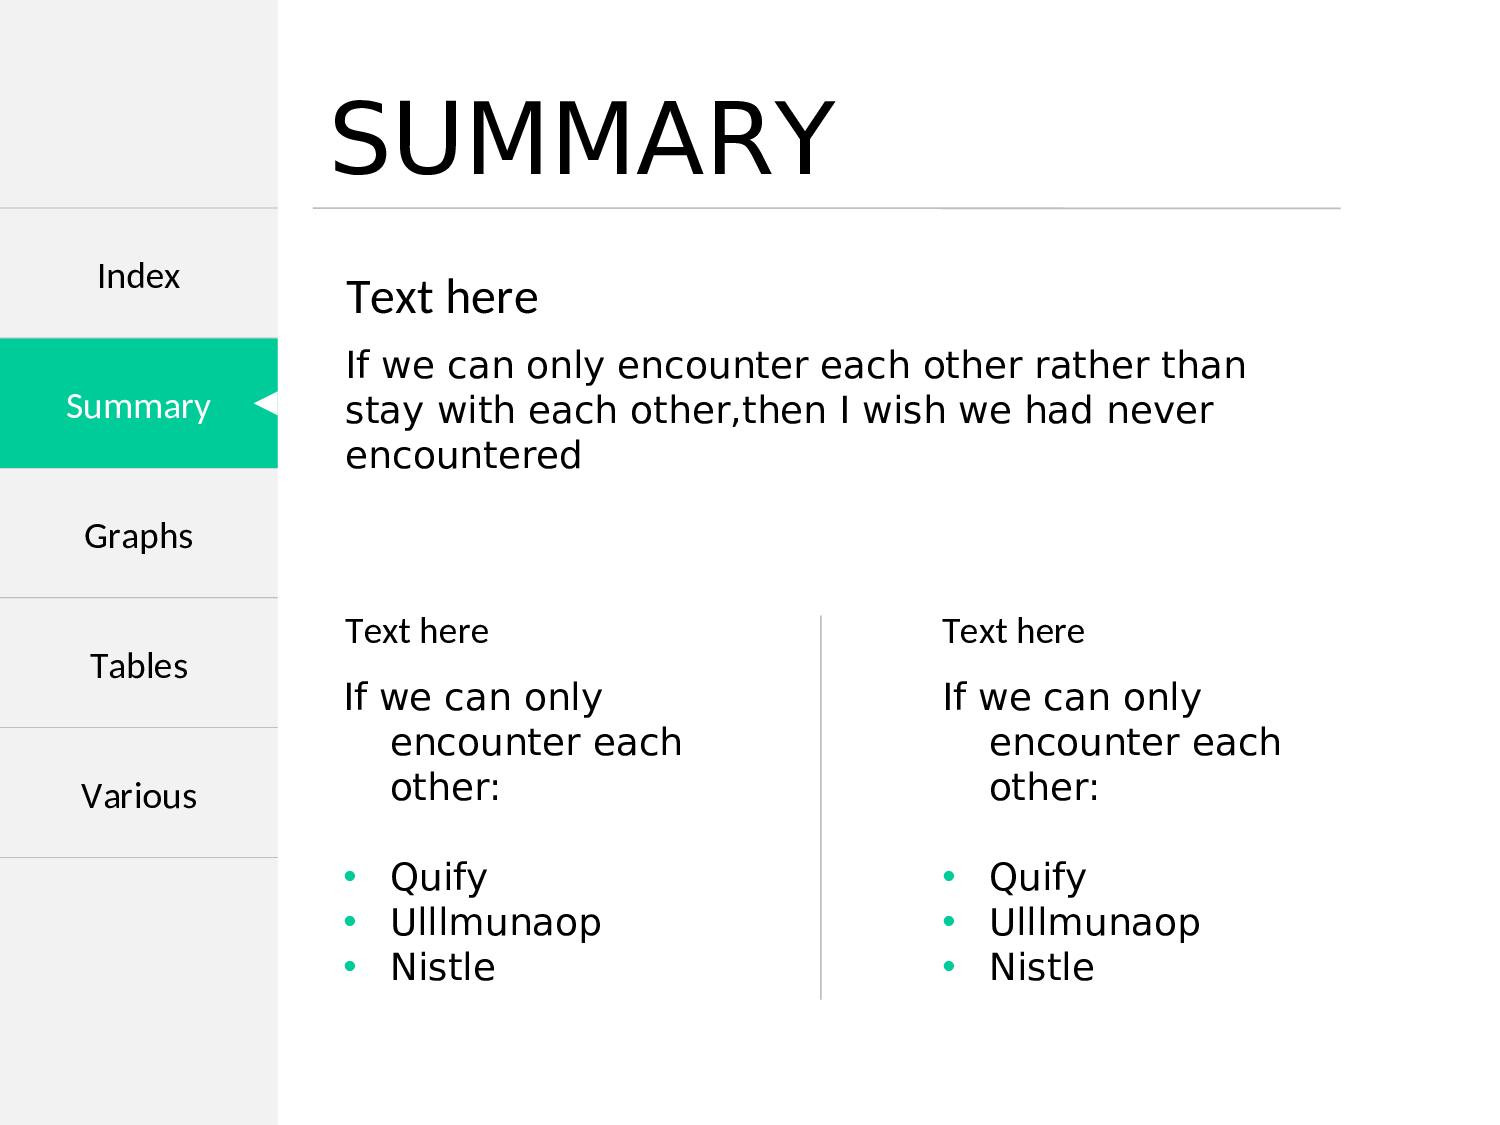Screen dimensions: 1500x1125
Task: Click 'Nistle' in the right column list
Action: [1041, 967]
